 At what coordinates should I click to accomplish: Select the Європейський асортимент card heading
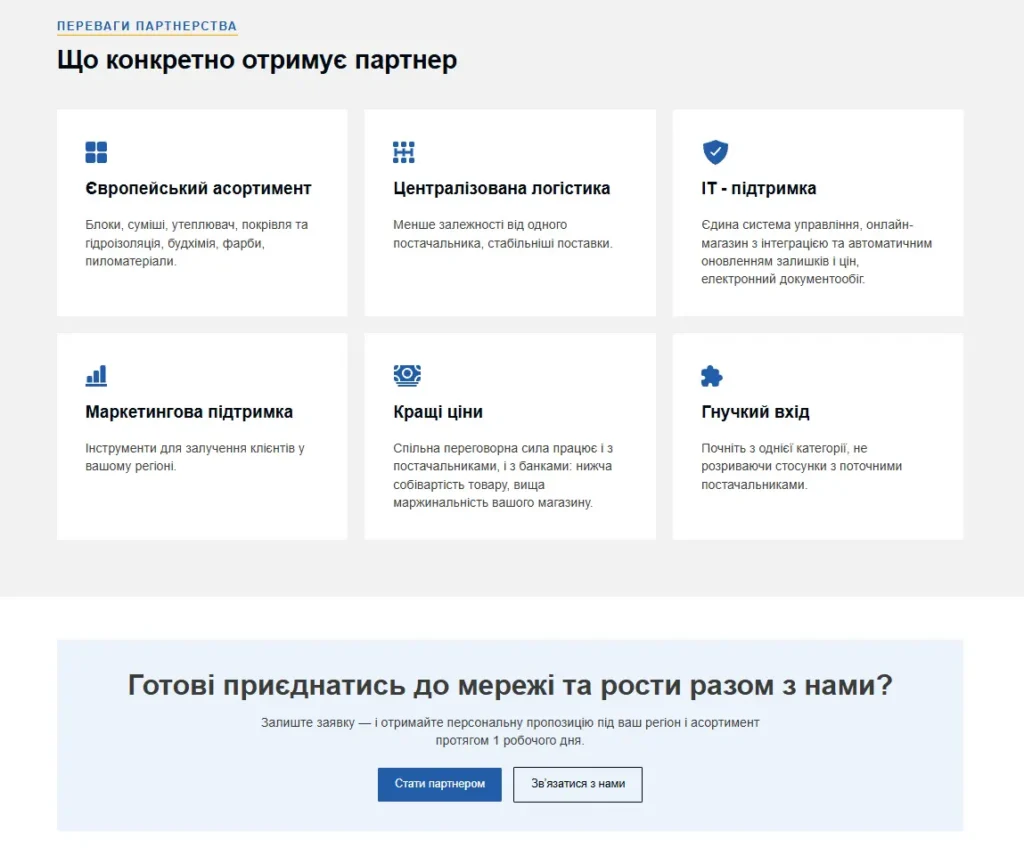198,189
